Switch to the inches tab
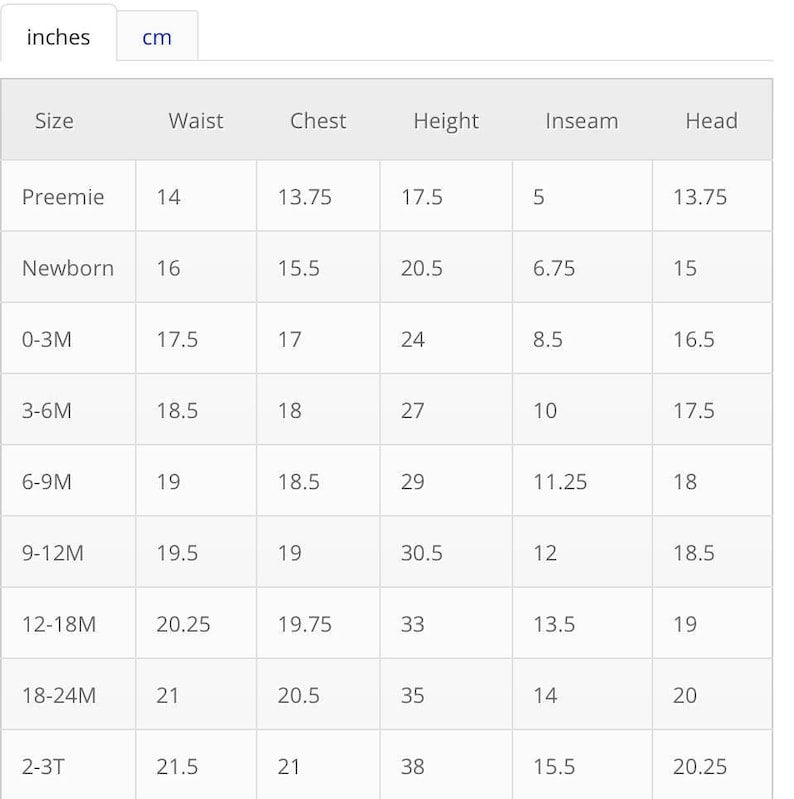Image resolution: width=794 pixels, height=799 pixels. (x=58, y=37)
